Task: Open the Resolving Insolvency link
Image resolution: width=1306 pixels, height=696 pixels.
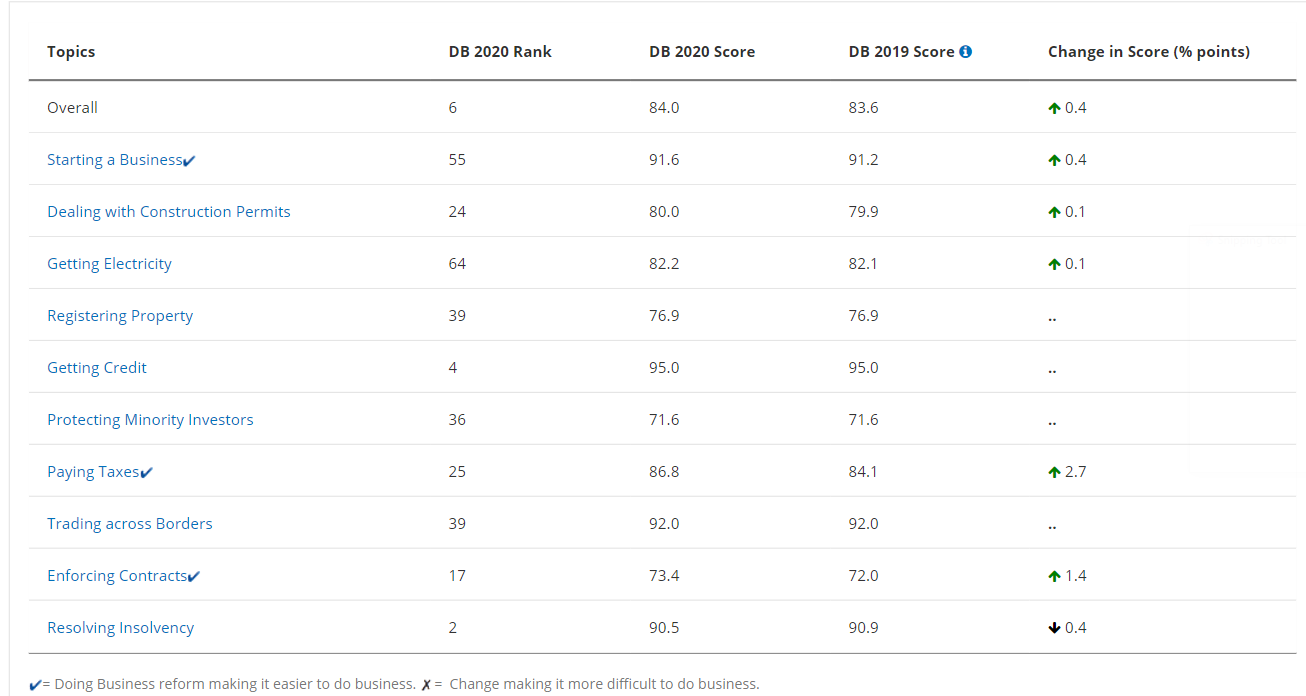Action: point(120,628)
